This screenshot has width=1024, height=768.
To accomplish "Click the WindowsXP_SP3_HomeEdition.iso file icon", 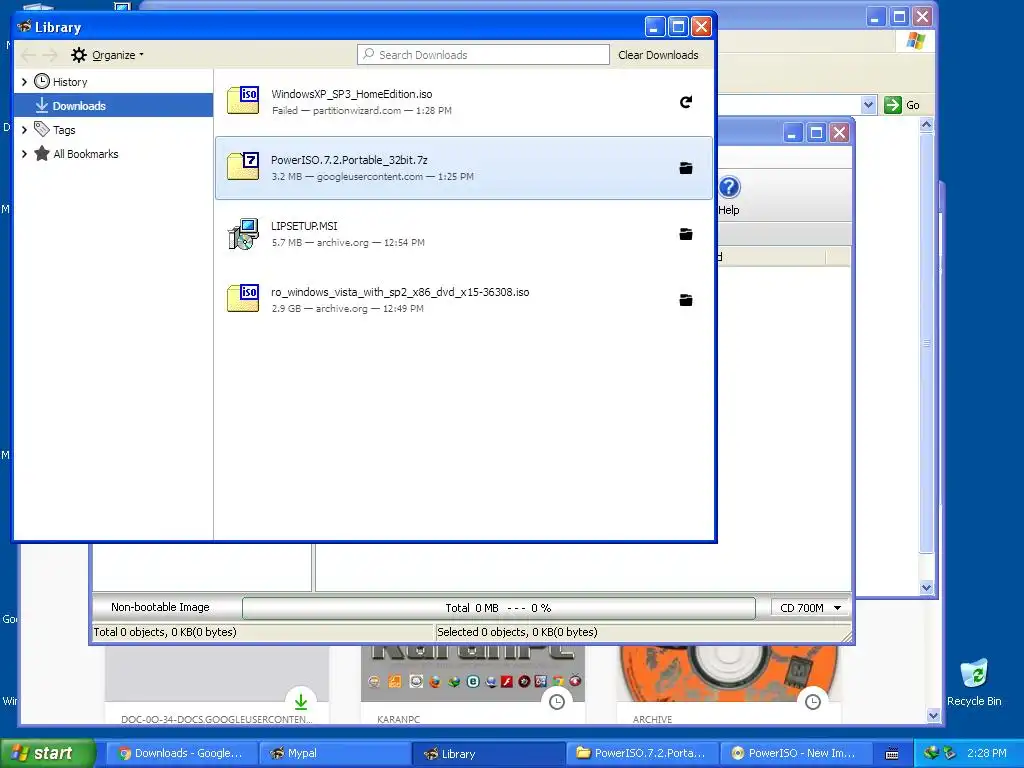I will click(243, 101).
